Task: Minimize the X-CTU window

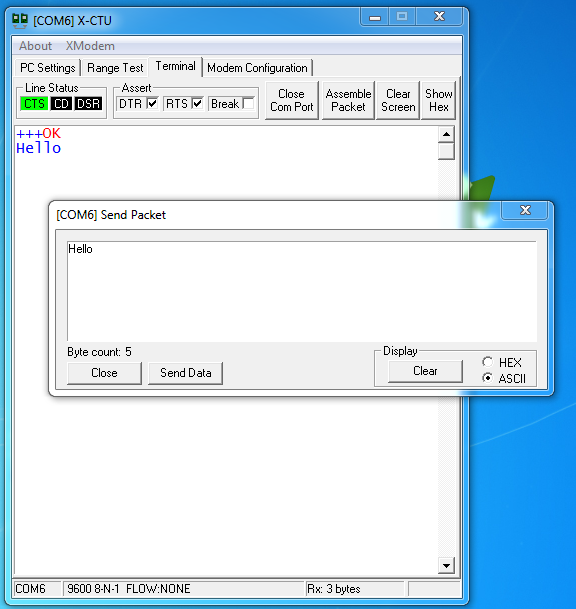Action: pyautogui.click(x=375, y=17)
